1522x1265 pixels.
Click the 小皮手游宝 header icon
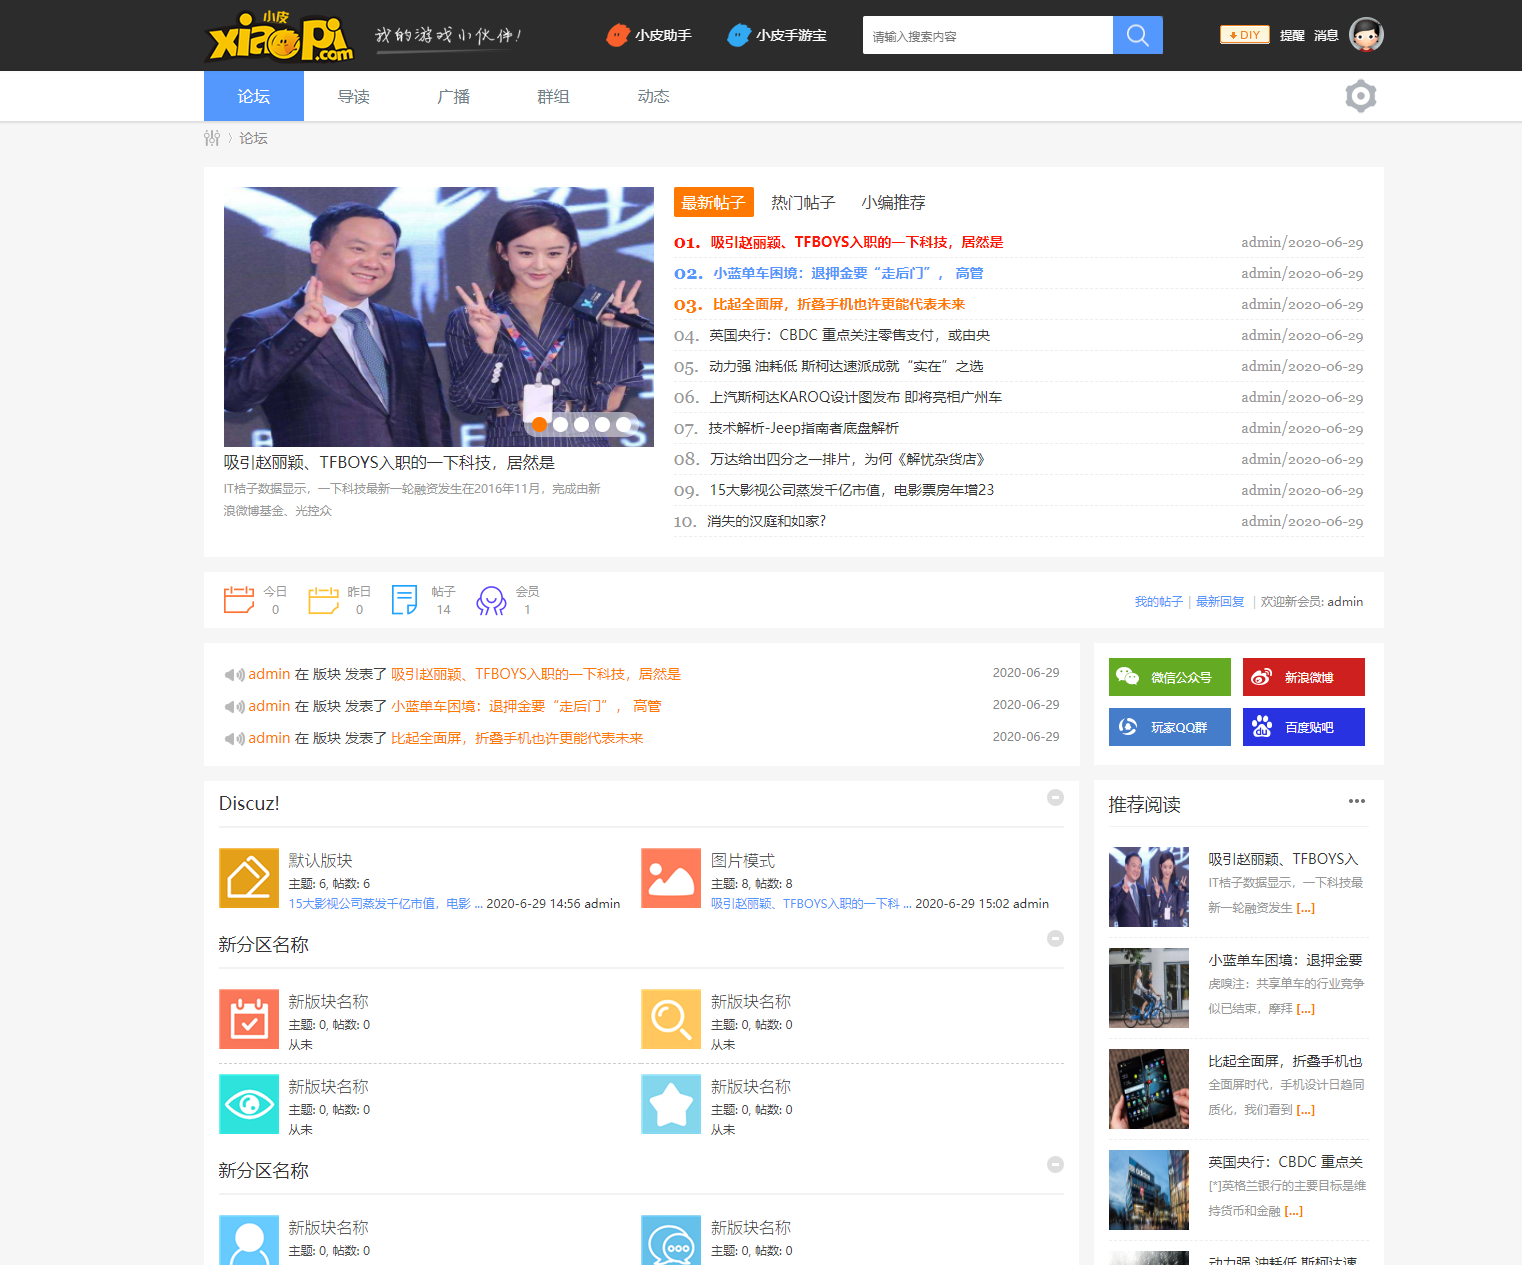[x=739, y=35]
